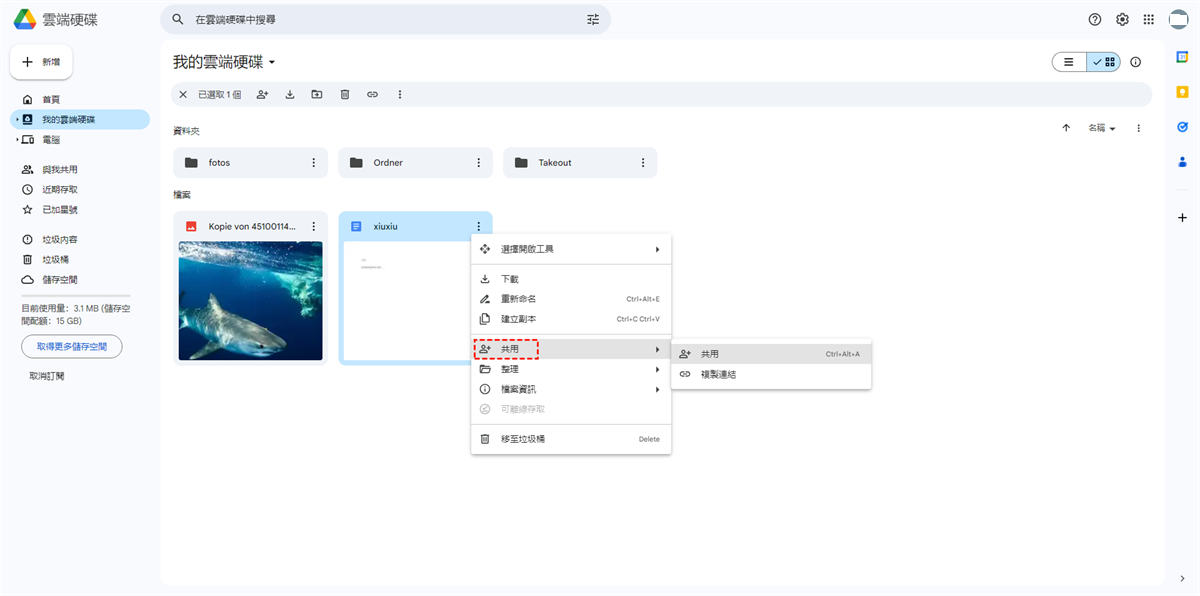Viewport: 1200px width, 596px height.
Task: Open more options beside the 名稱 sort button
Action: [x=1138, y=128]
